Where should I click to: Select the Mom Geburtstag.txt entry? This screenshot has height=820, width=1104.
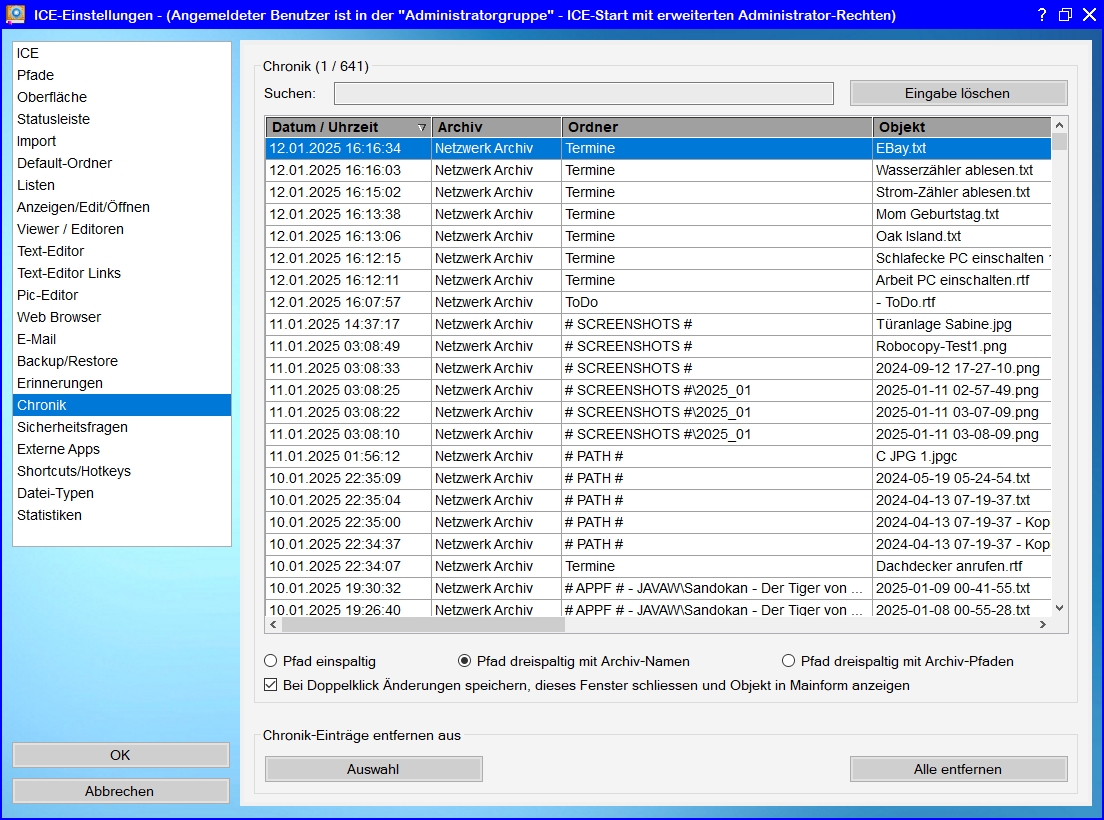(962, 214)
